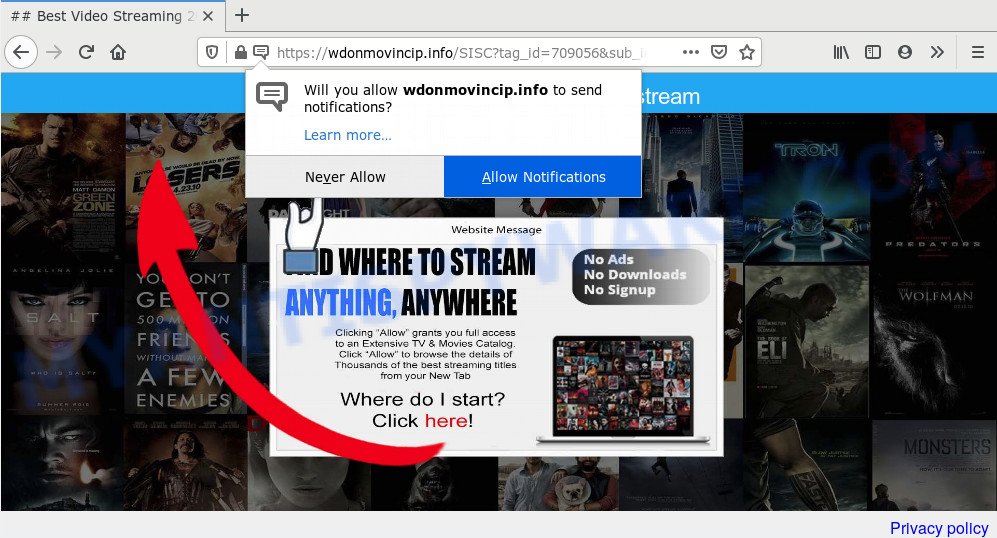997x538 pixels.
Task: Click the notification permission icon in address bar
Action: [261, 52]
